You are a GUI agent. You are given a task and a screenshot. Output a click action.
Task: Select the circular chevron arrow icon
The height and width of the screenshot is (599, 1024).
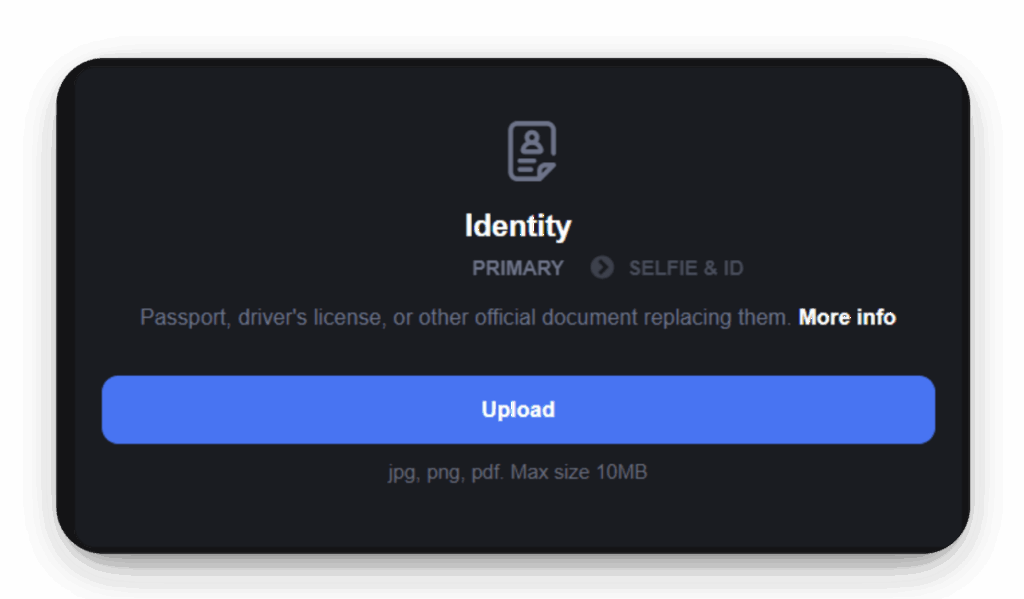click(601, 268)
